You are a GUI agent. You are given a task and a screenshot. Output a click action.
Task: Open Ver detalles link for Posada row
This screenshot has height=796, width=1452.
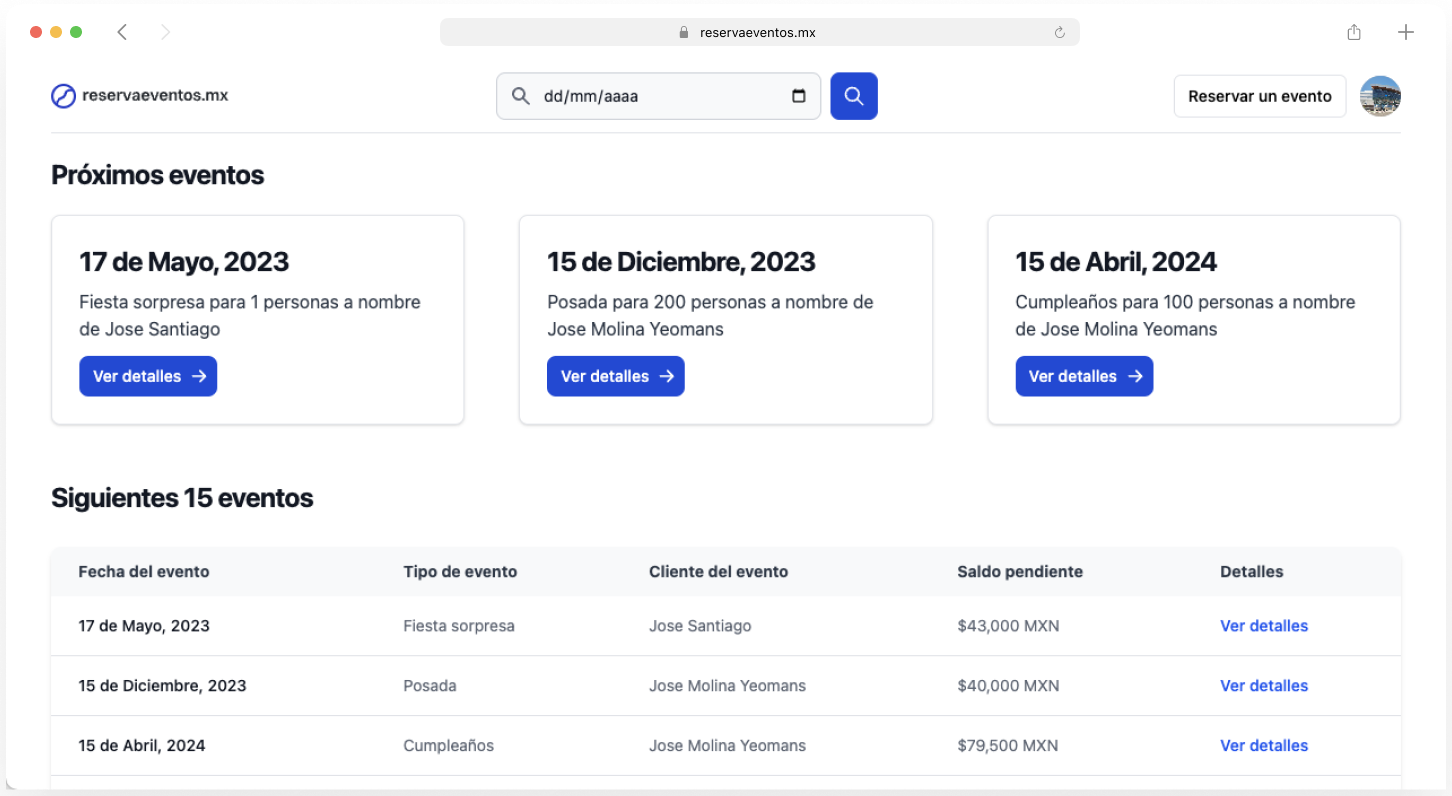(x=1263, y=686)
